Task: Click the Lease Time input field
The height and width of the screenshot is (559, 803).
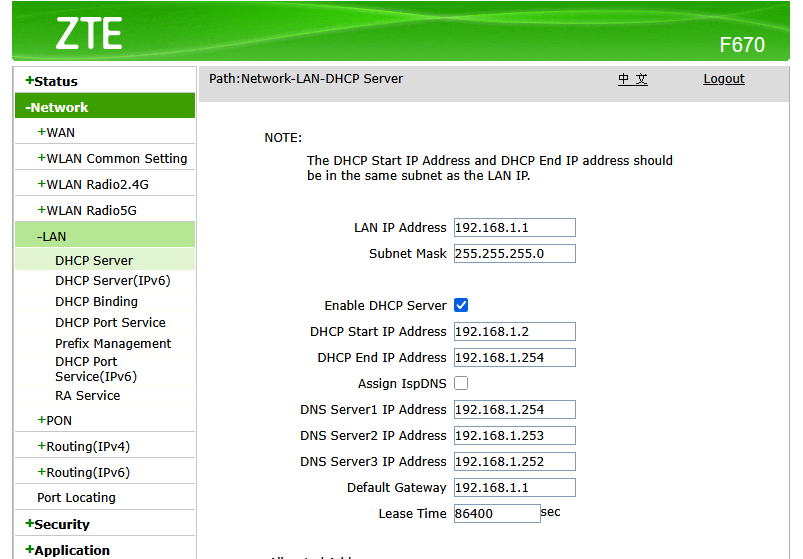Action: coord(496,513)
